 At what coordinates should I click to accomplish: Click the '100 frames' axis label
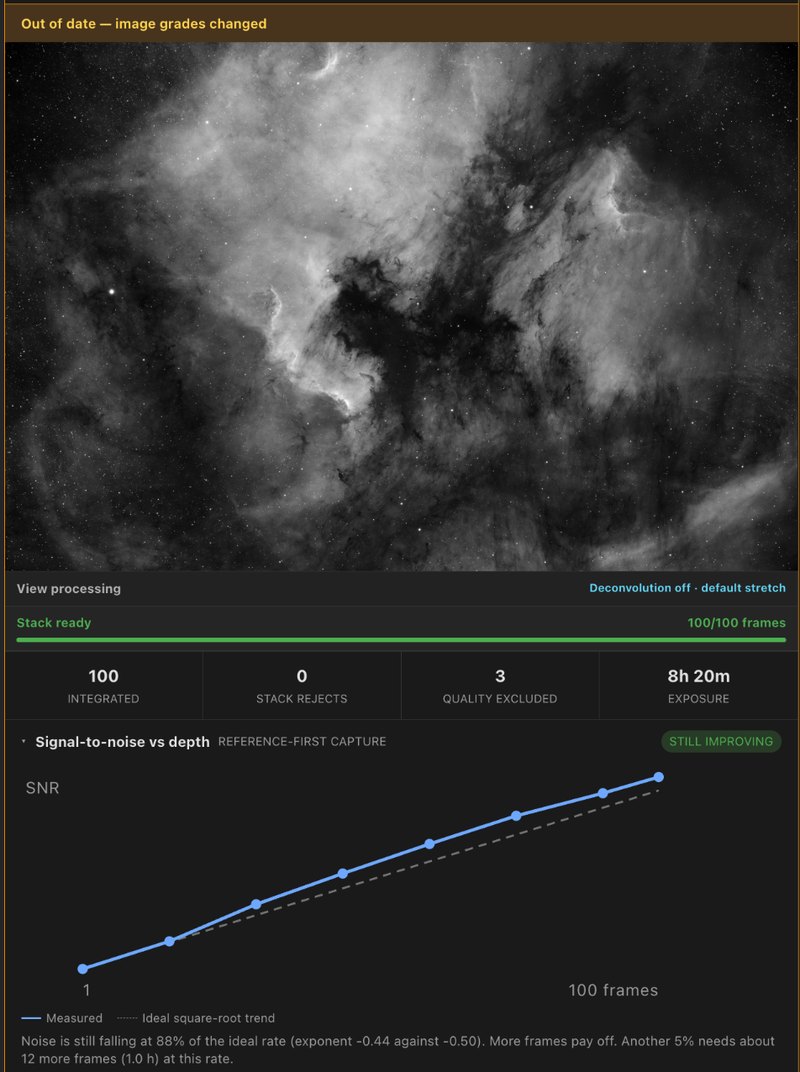coord(613,990)
